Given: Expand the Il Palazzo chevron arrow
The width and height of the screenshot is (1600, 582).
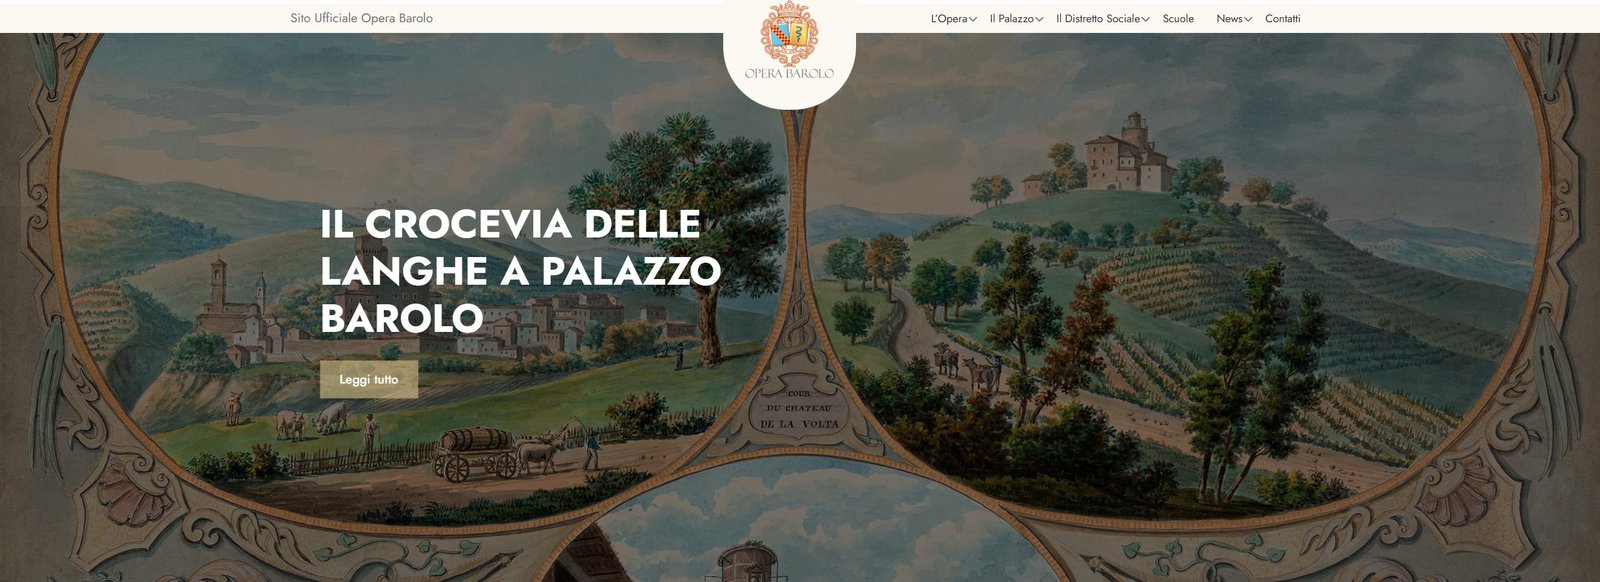Looking at the screenshot, I should click(1039, 19).
